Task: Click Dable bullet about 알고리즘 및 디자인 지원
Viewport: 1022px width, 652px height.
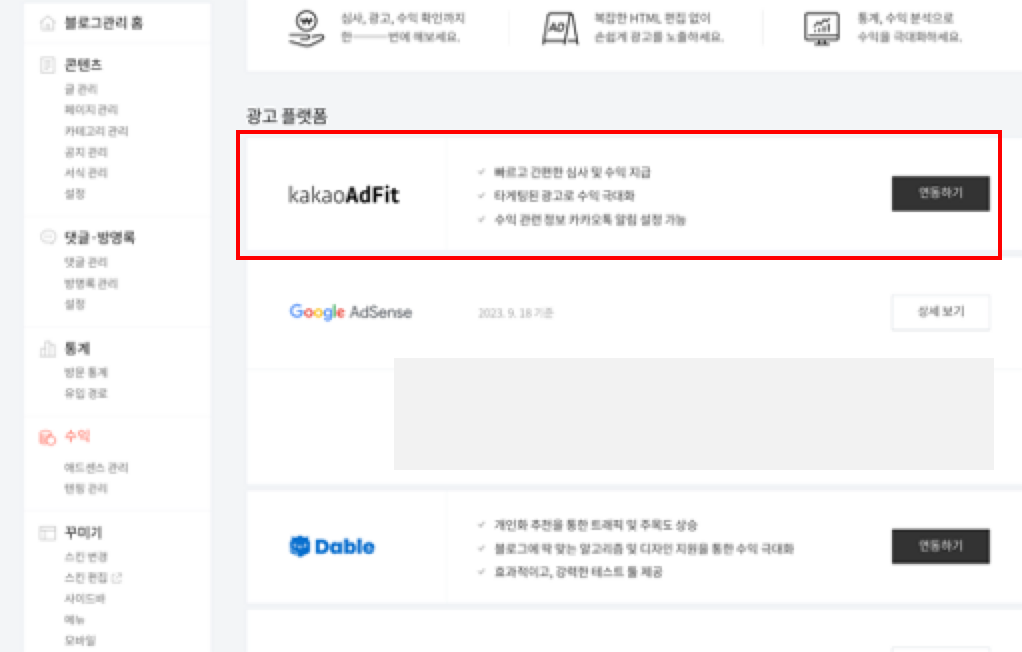Action: point(644,548)
